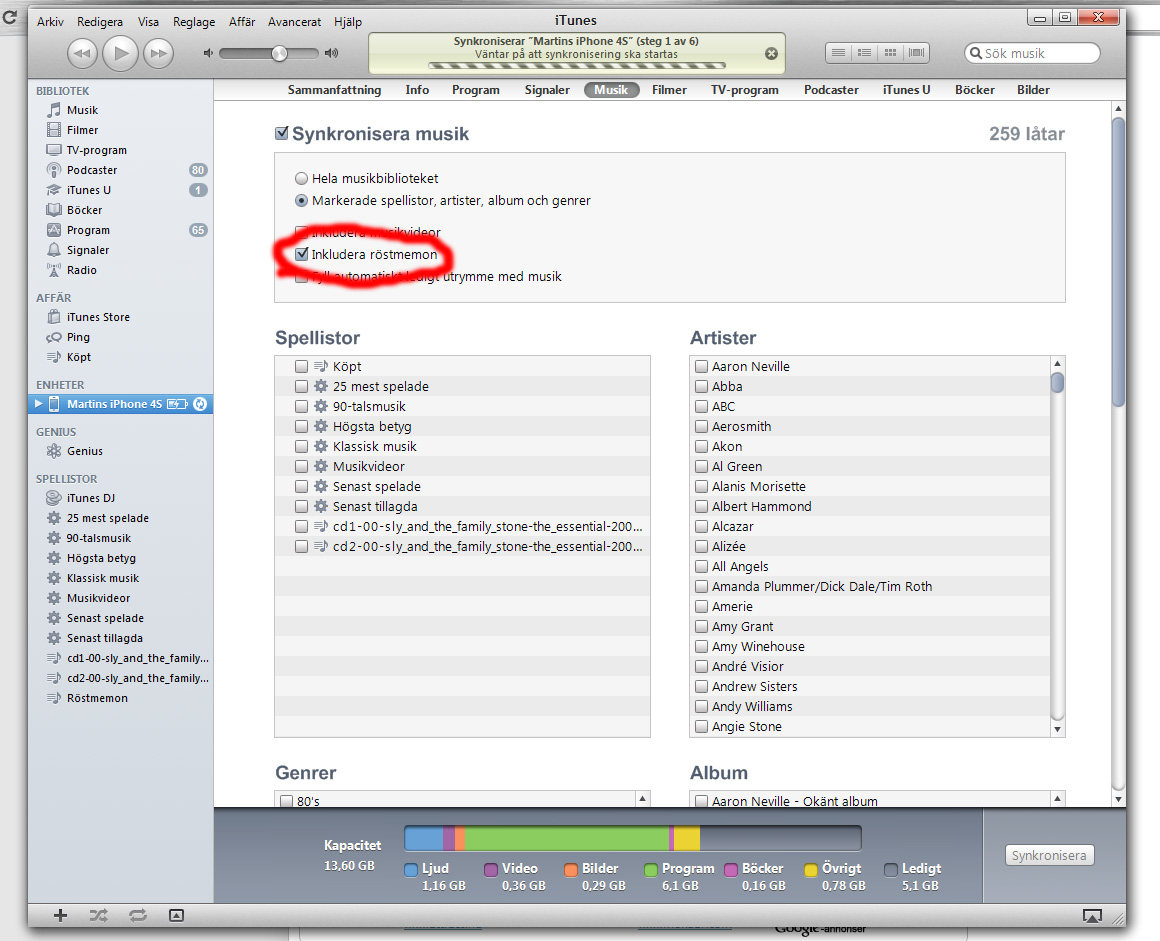Viewport: 1160px width, 941px height.
Task: Switch to grid view
Action: (x=890, y=53)
